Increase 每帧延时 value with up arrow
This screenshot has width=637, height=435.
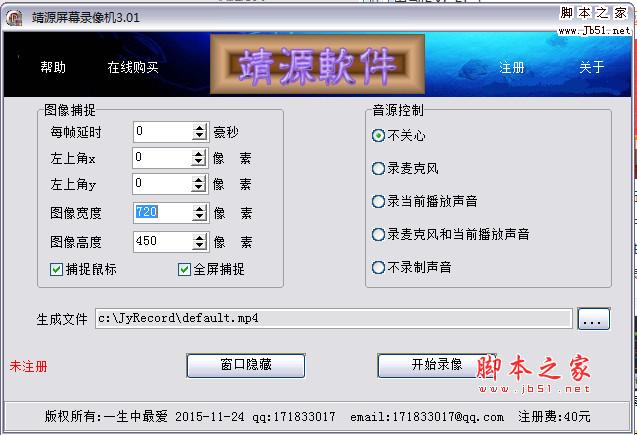[x=199, y=128]
